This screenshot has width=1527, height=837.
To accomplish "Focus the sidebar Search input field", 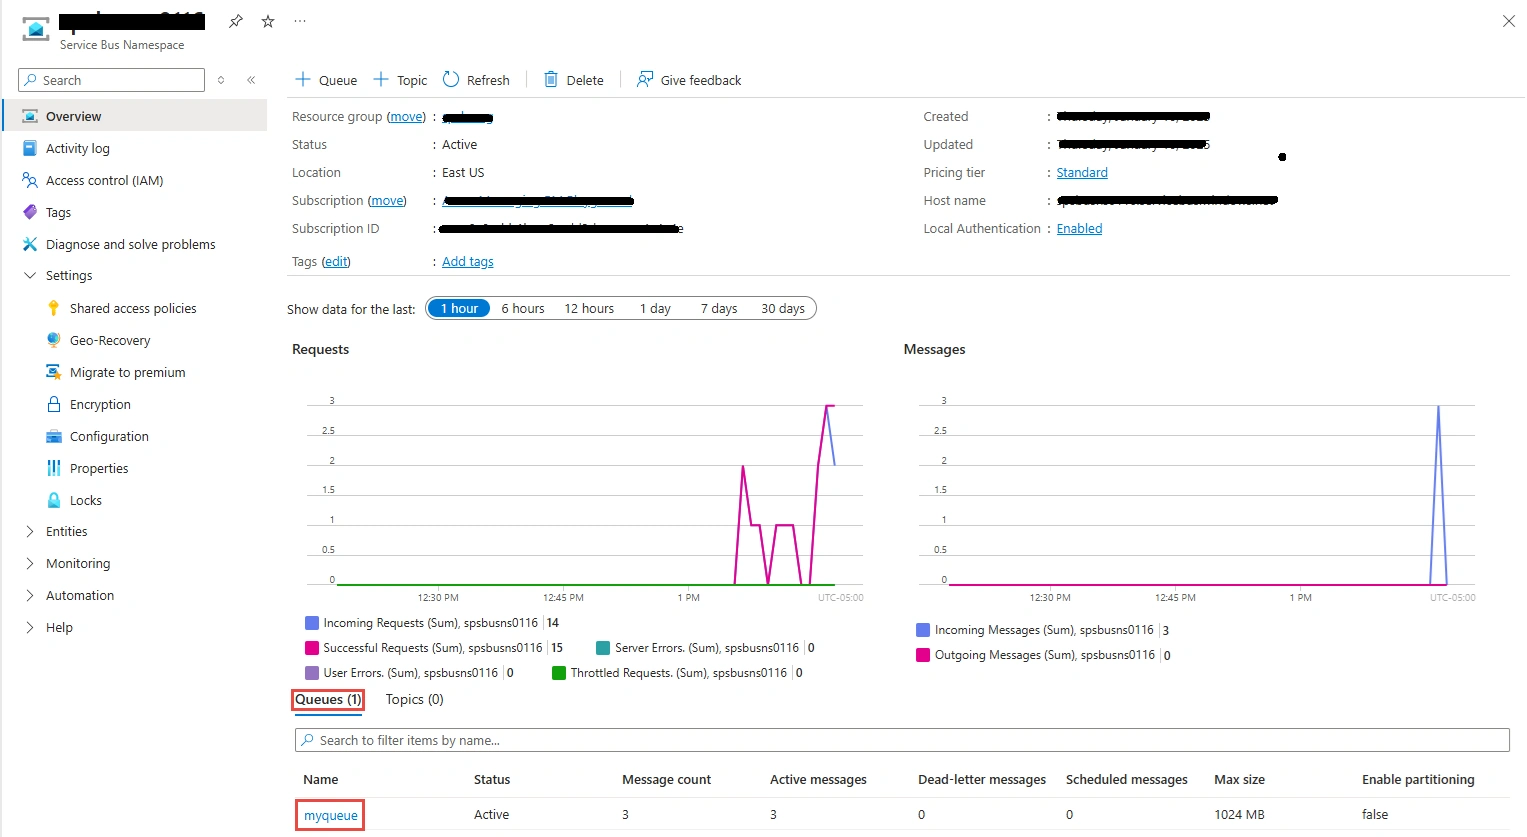I will (111, 80).
